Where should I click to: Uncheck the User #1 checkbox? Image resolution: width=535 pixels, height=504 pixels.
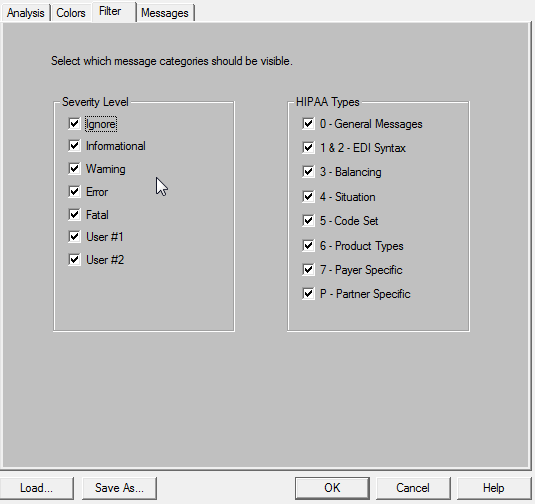(x=74, y=237)
